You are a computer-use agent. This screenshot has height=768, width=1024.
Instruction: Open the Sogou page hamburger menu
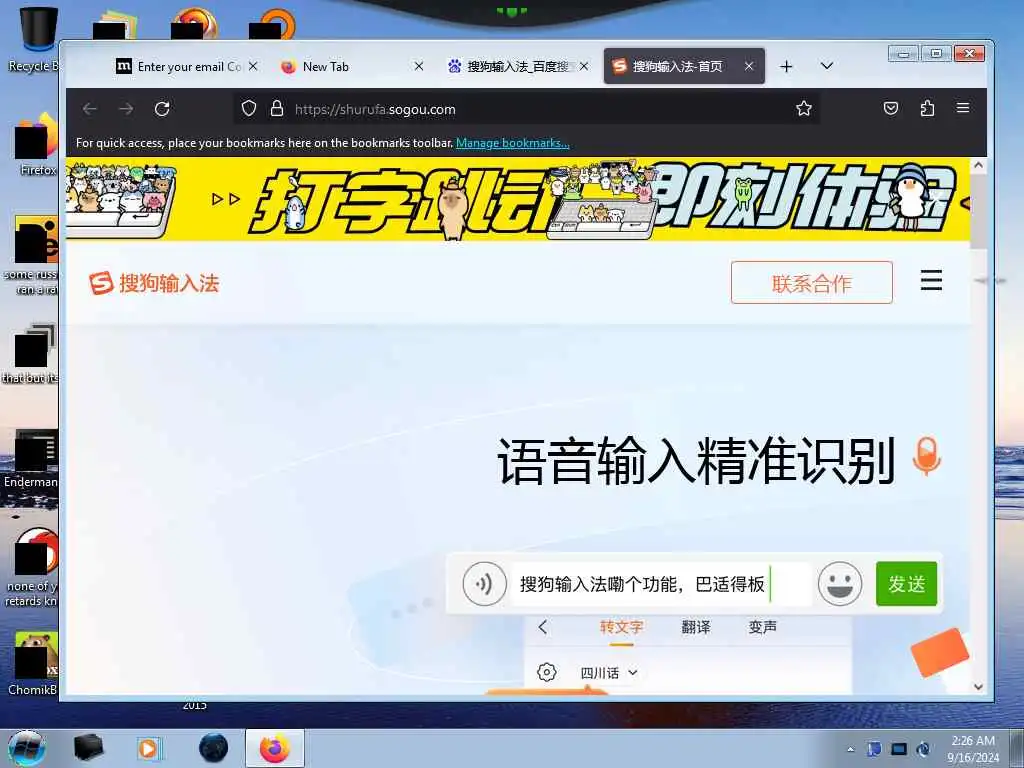(931, 280)
